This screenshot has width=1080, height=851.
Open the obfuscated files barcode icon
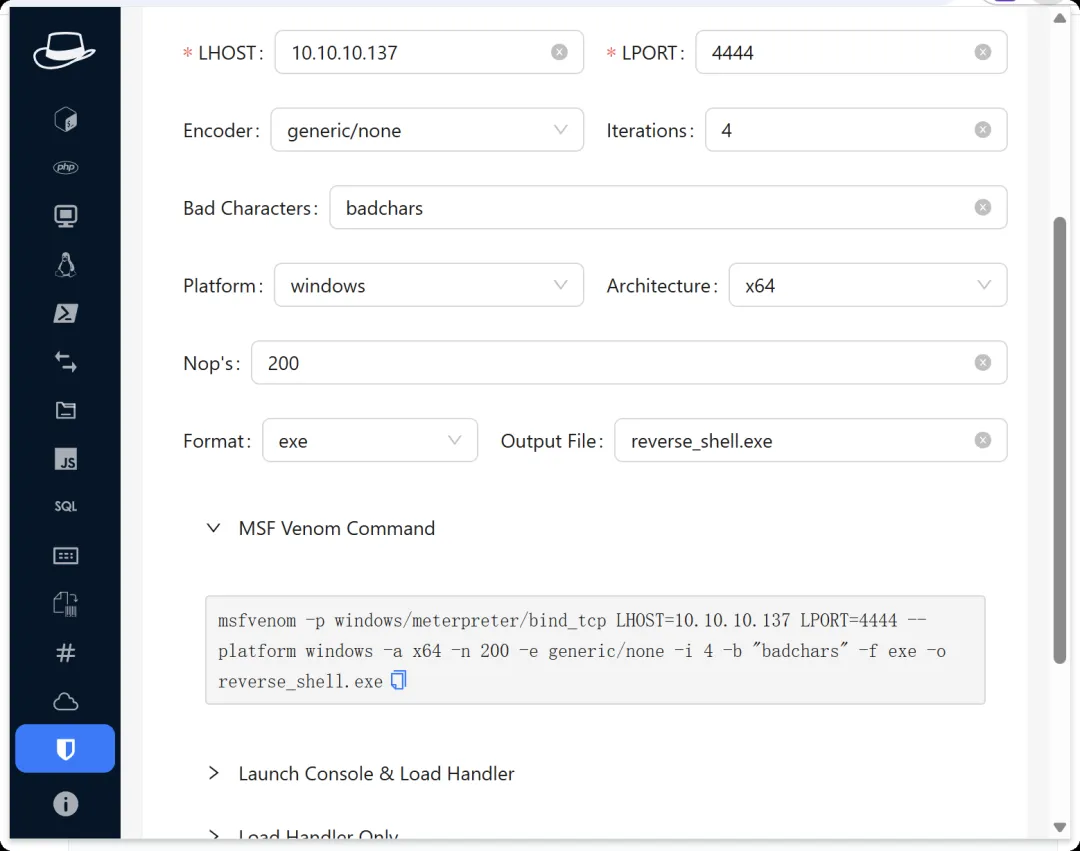coord(65,604)
